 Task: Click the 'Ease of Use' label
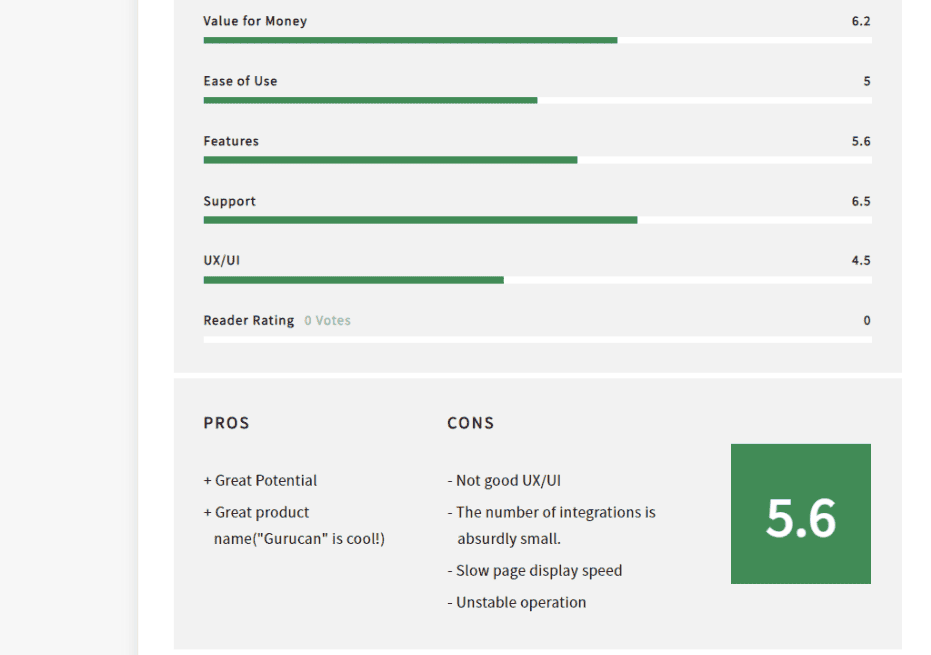pos(240,81)
